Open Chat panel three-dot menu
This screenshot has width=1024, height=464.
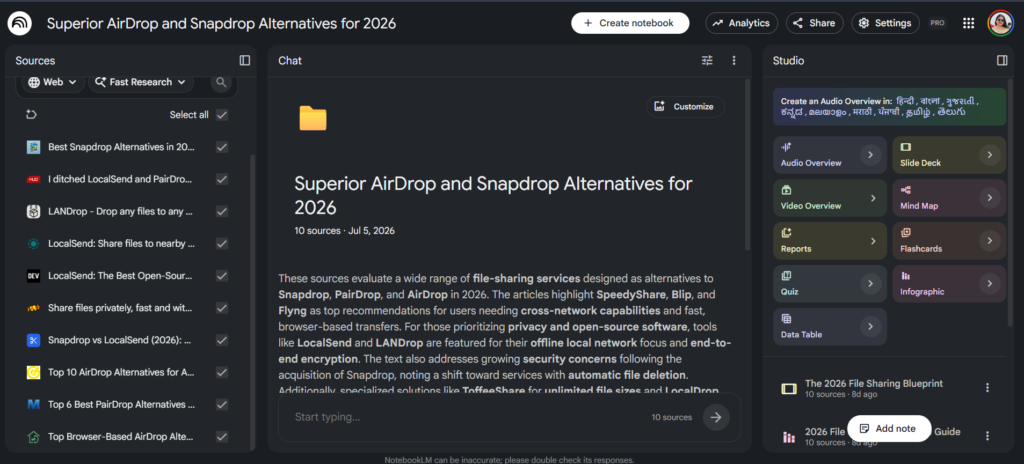point(733,60)
